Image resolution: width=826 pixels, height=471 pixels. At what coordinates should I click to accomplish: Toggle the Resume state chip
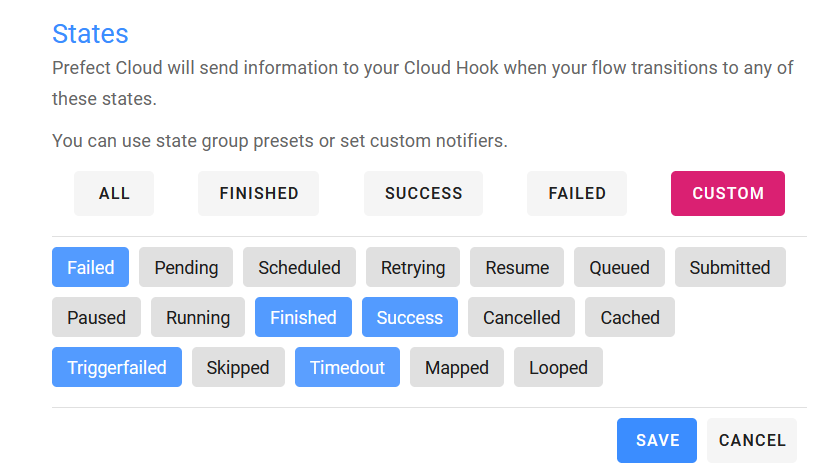(517, 267)
